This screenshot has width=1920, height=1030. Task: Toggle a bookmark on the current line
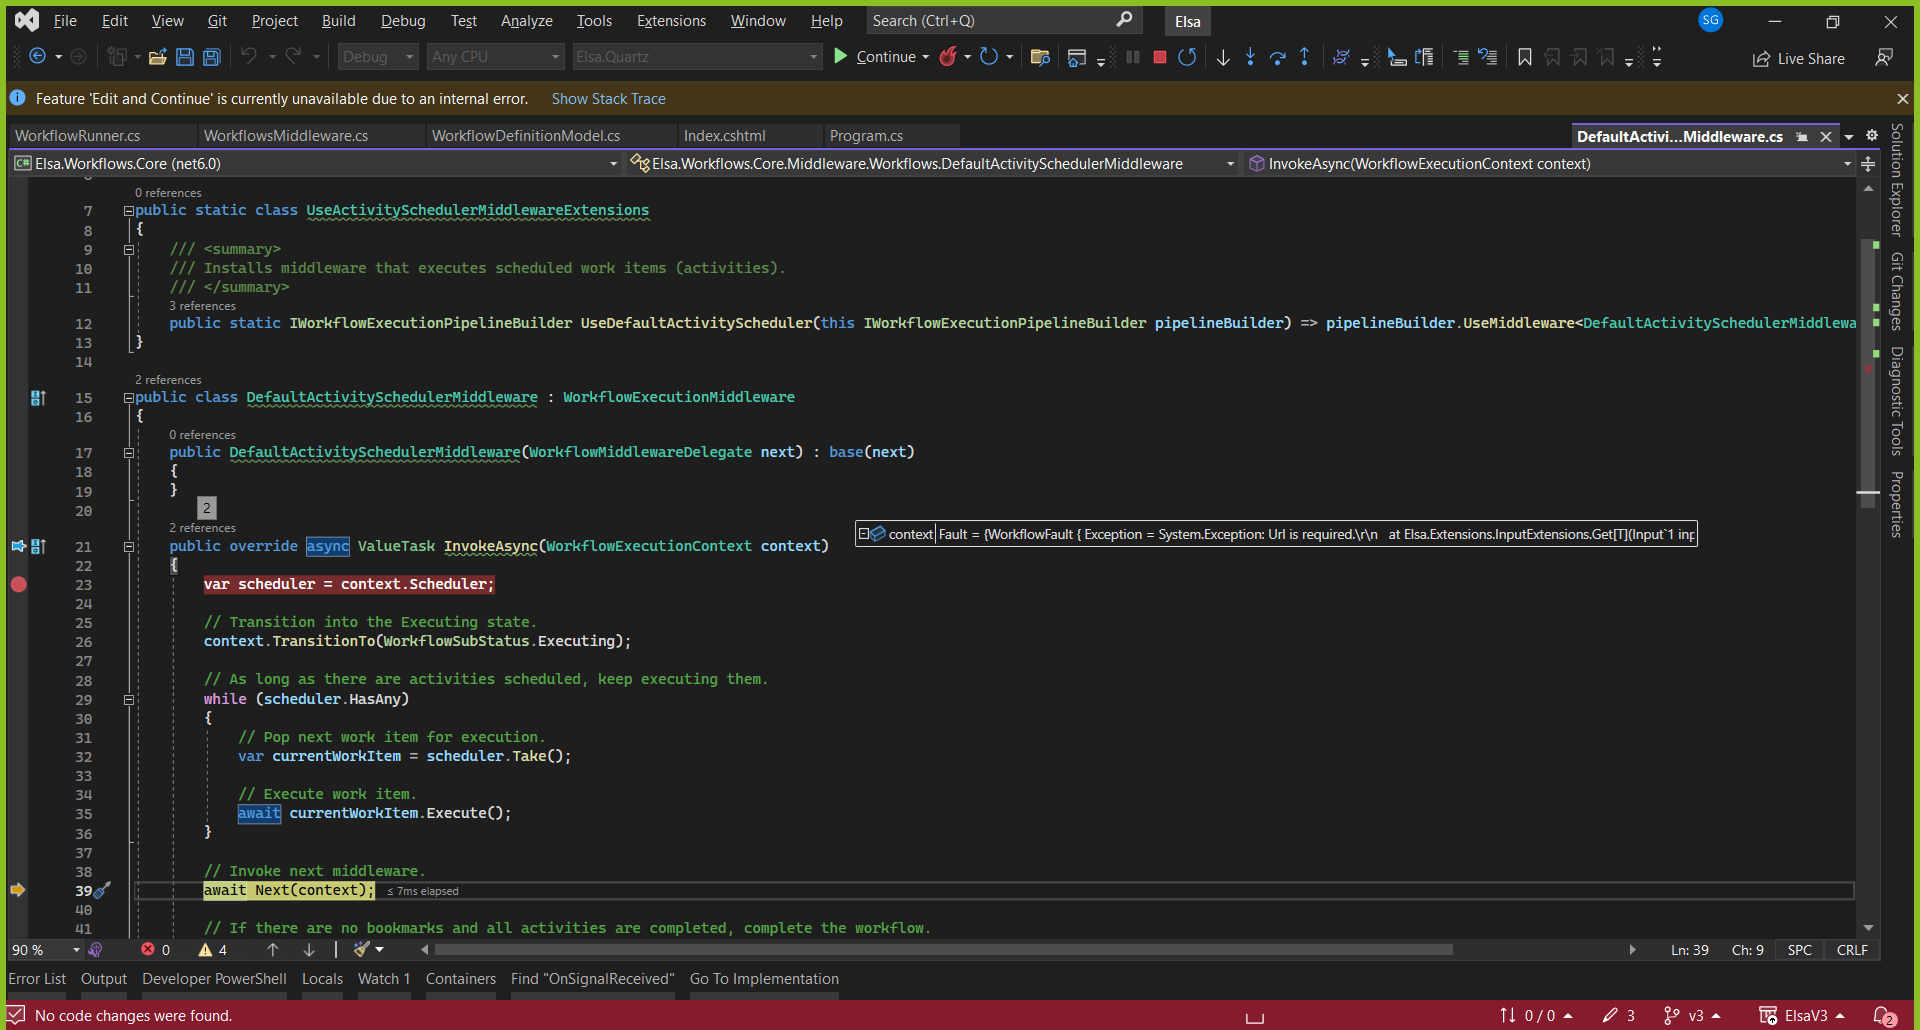tap(1524, 57)
